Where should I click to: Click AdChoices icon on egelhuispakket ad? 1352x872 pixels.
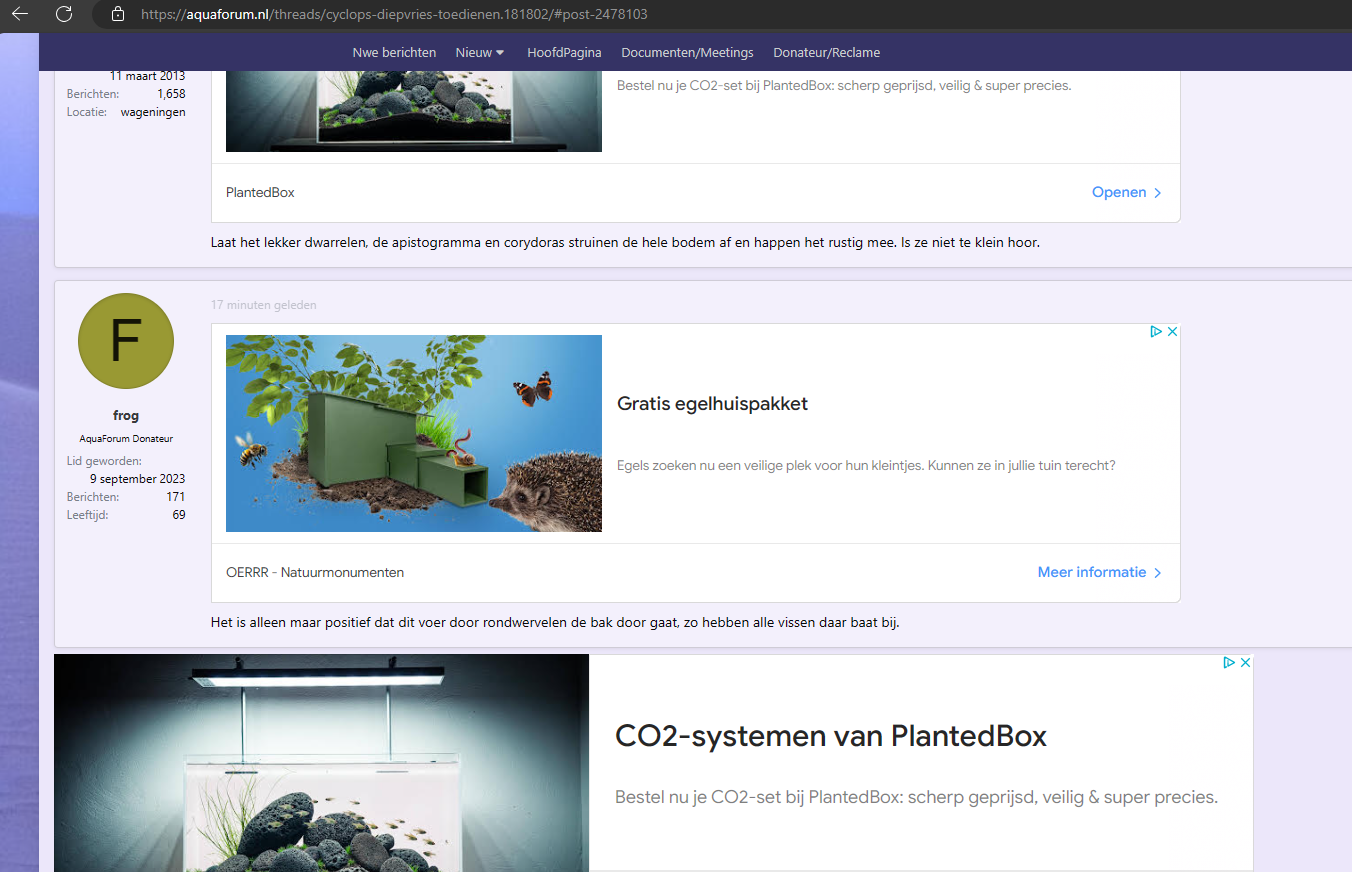[x=1155, y=332]
